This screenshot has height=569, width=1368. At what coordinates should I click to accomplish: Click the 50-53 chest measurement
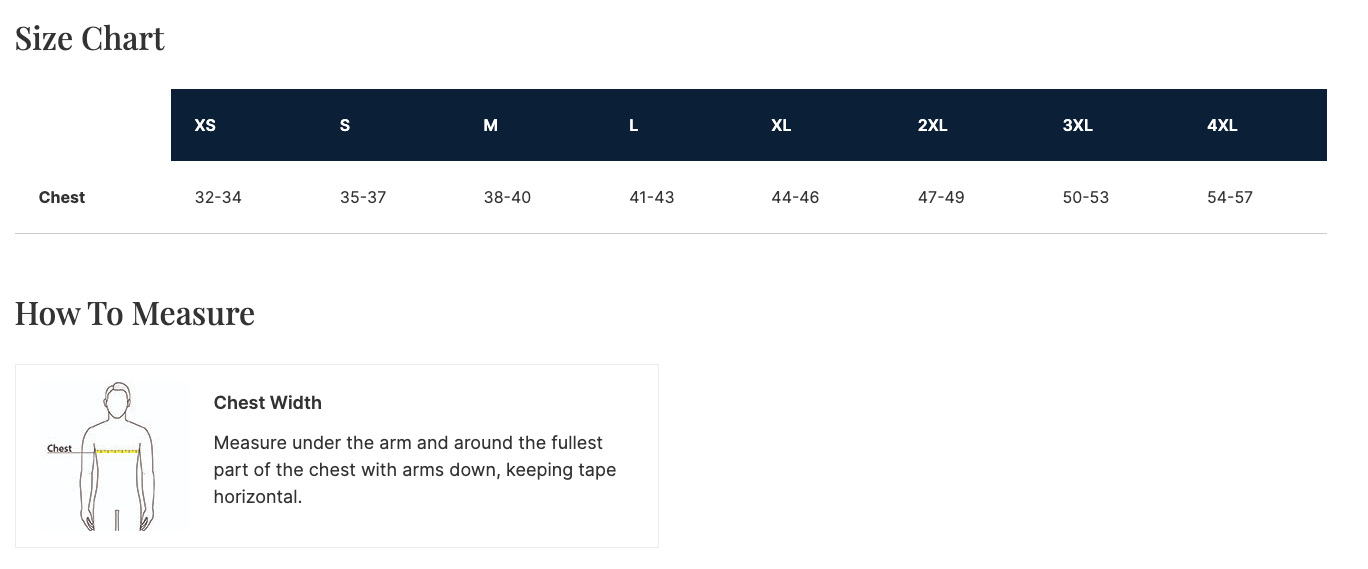tap(1086, 198)
